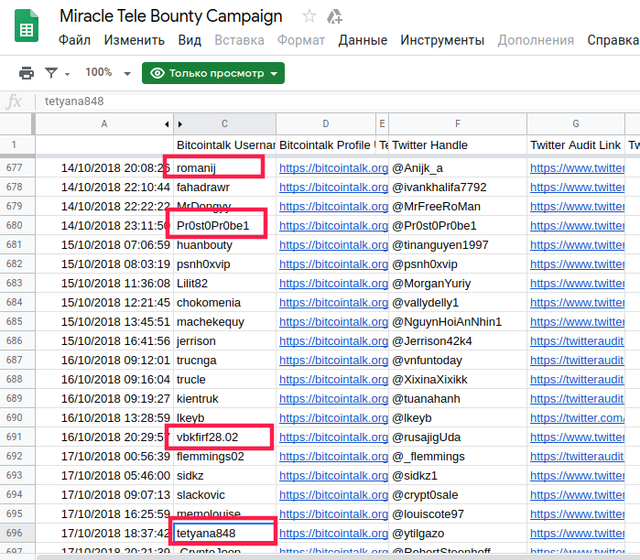This screenshot has width=640, height=560.
Task: Open bitcointalk profile link for huanbouty
Action: [x=333, y=245]
